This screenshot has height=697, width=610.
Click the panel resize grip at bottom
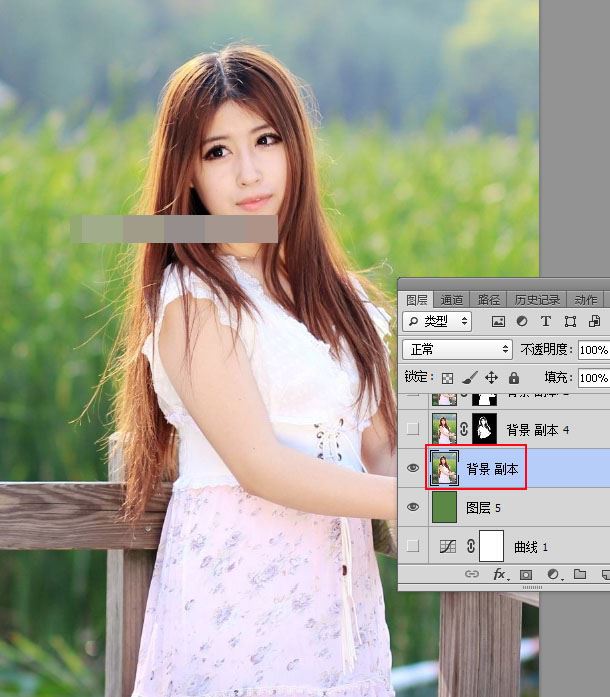tap(532, 587)
